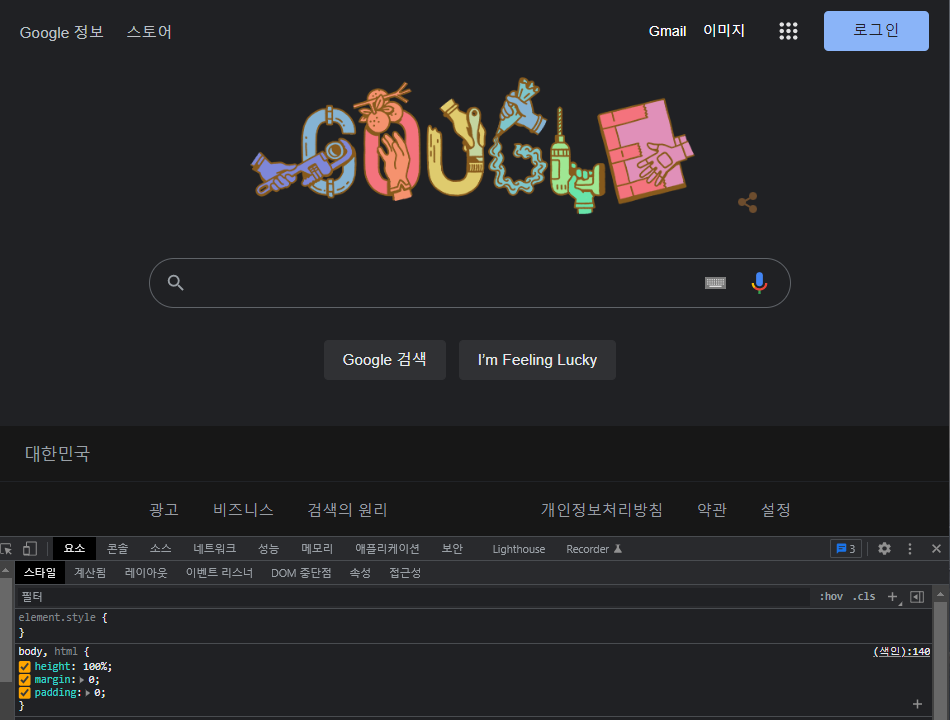Image resolution: width=950 pixels, height=720 pixels.
Task: Toggle computed styles sidebar icon
Action: (x=917, y=597)
